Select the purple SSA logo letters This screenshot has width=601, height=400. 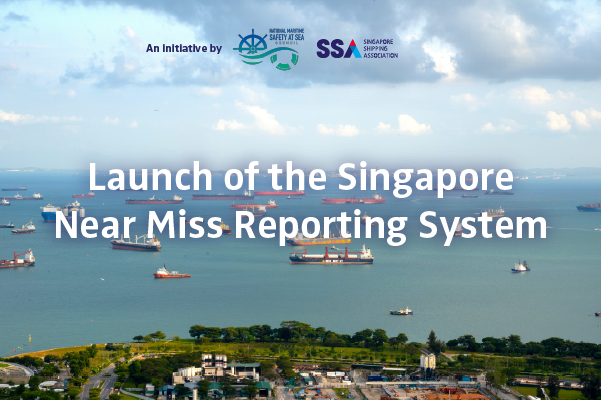point(338,49)
